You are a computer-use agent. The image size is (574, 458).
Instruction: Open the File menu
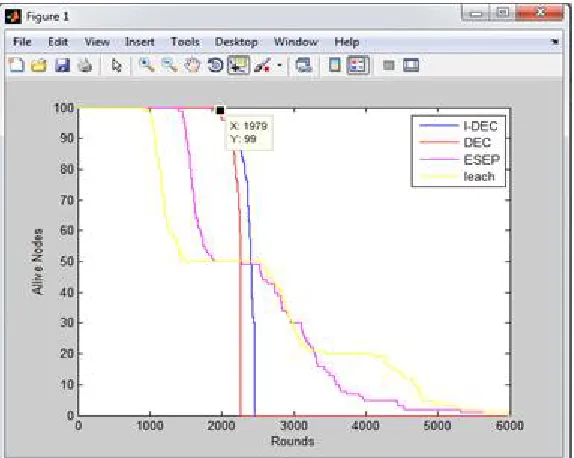22,42
